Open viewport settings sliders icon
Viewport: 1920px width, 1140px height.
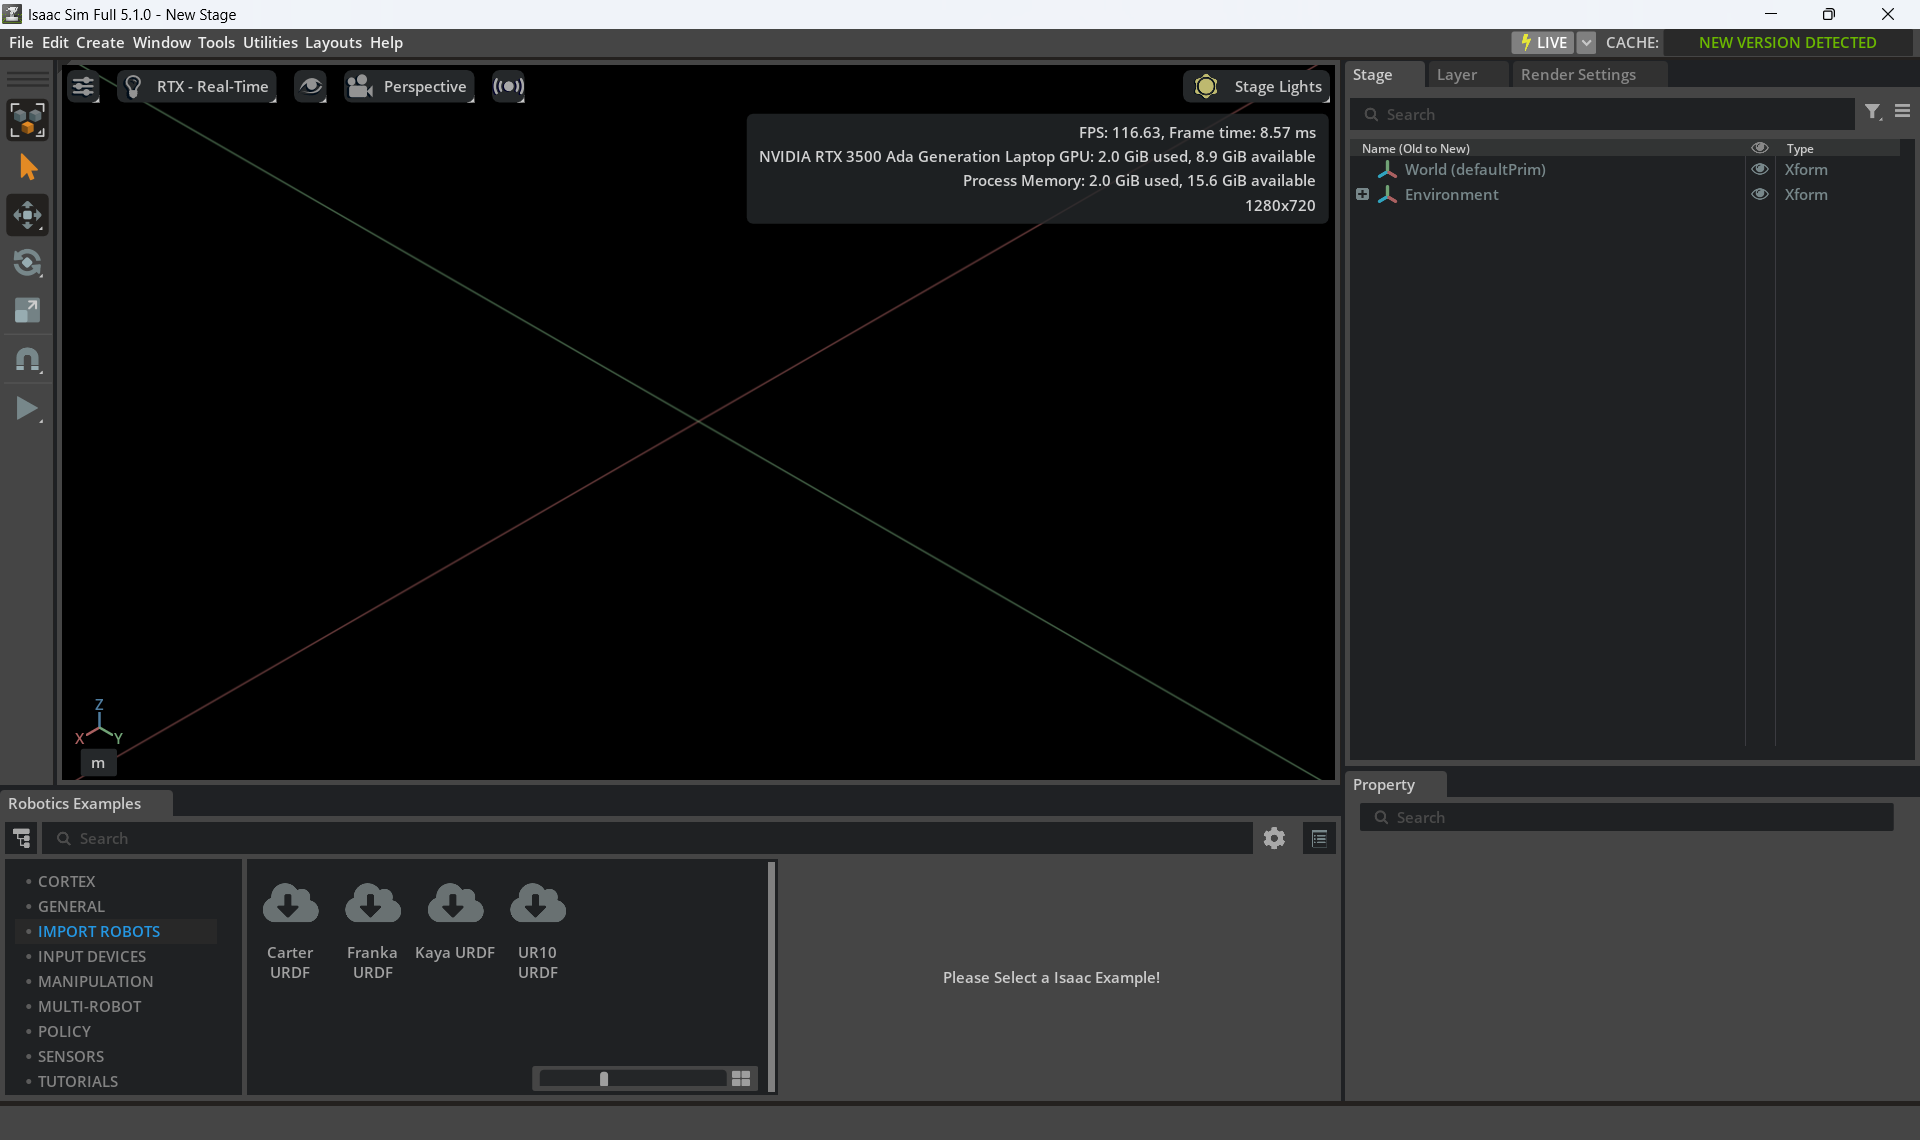click(x=83, y=87)
